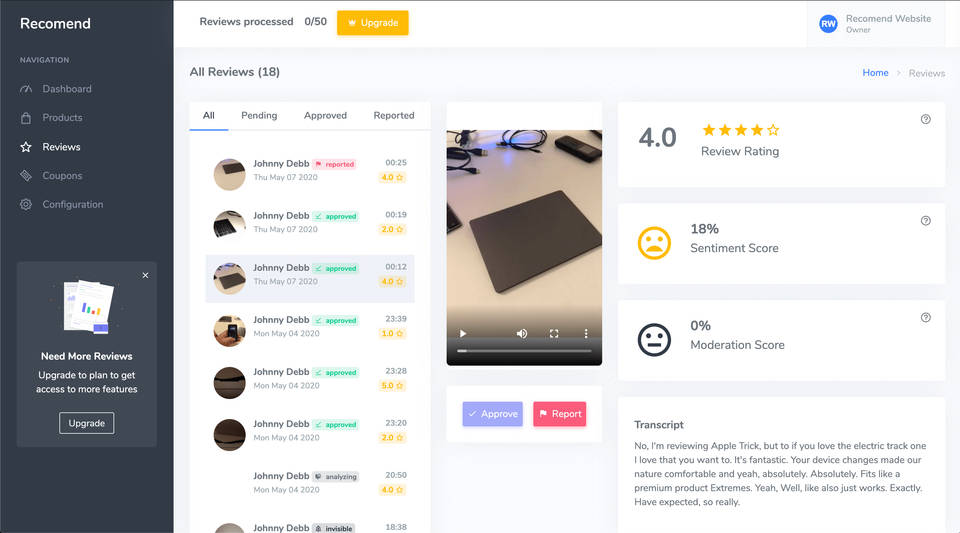Click thumbnail of the 23:39 review
960x533 pixels.
230,330
